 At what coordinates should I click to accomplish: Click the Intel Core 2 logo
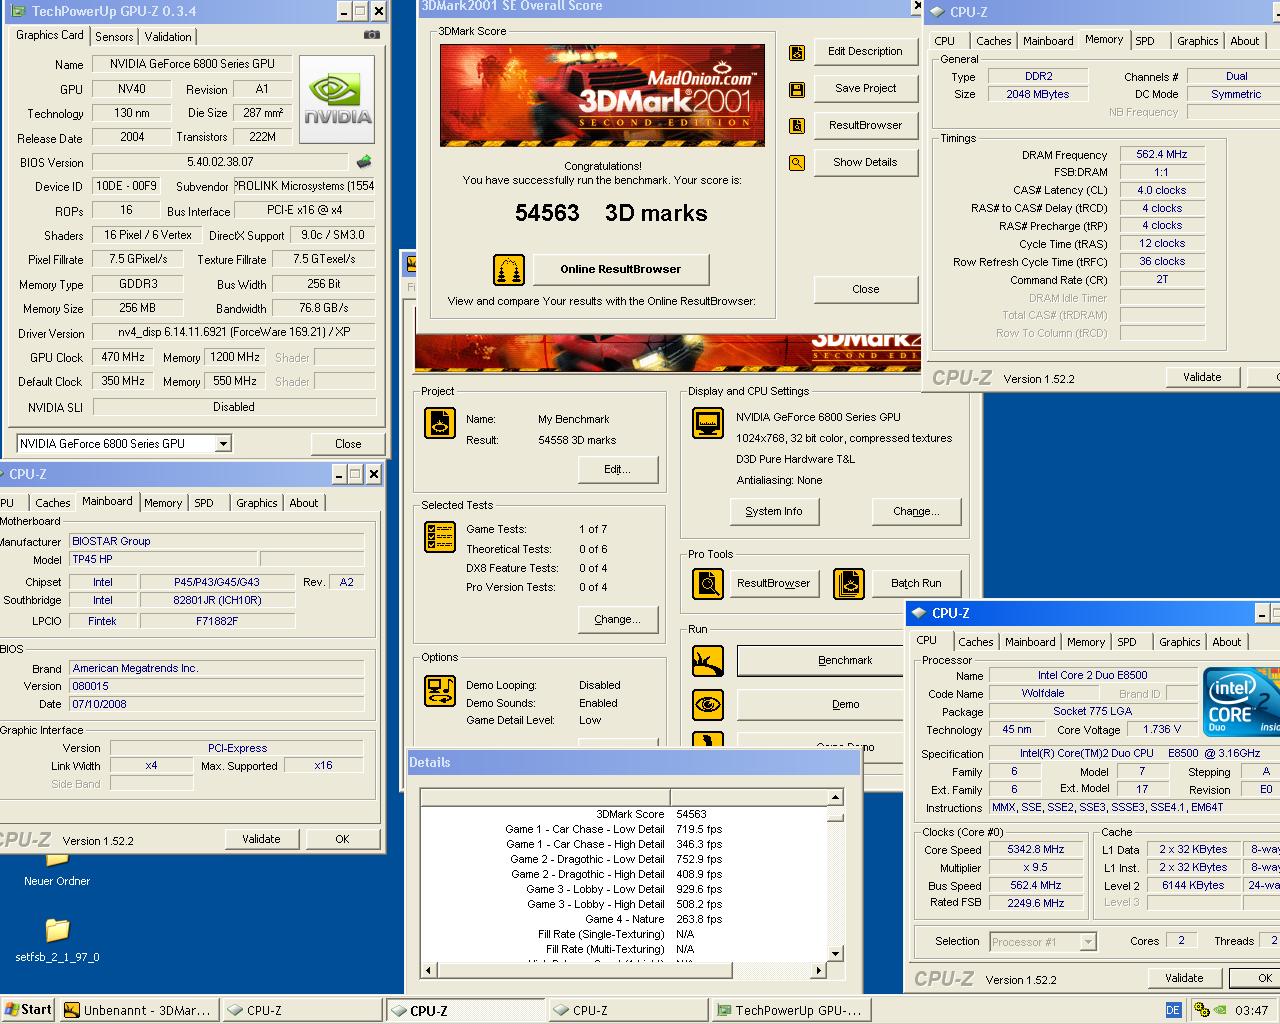click(x=1241, y=703)
